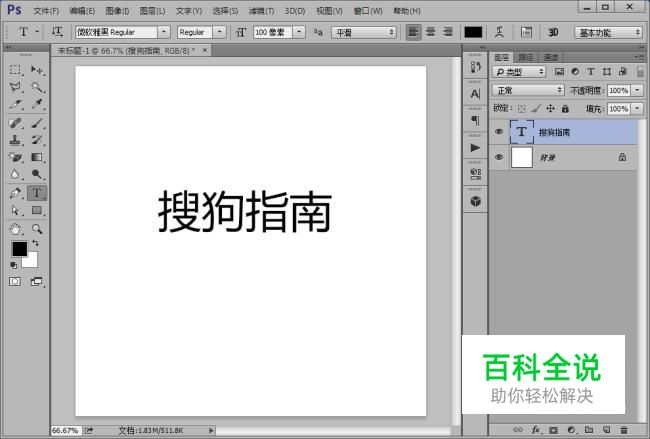Hide the 背景 layer
Viewport: 650px width, 439px height.
click(x=499, y=157)
